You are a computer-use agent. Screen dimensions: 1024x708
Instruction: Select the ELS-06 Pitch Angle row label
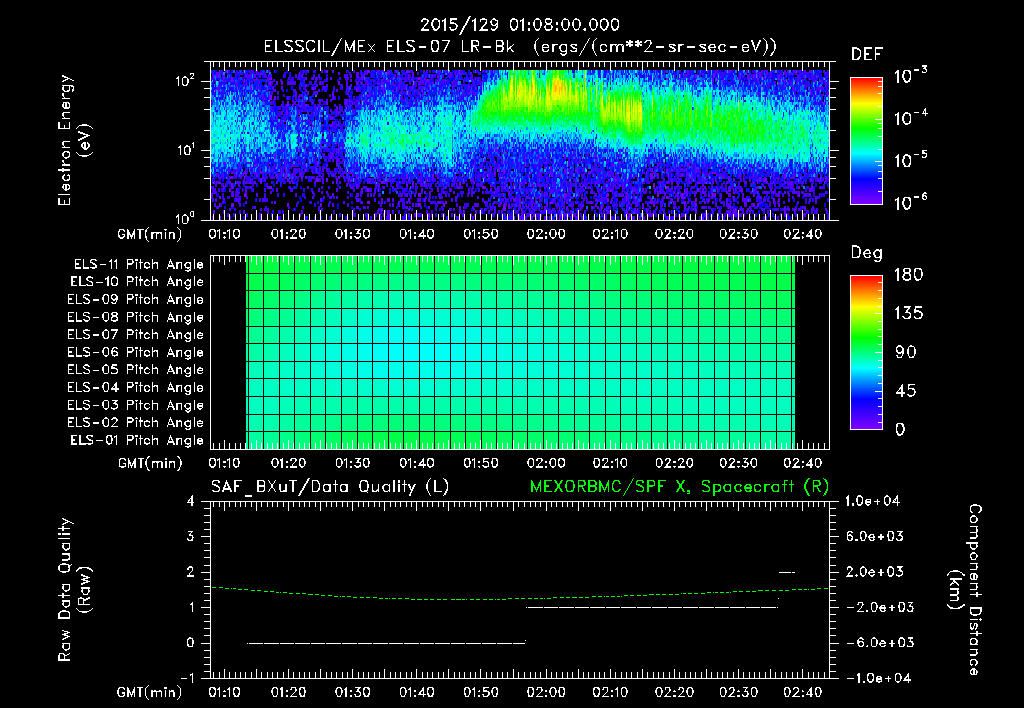135,353
